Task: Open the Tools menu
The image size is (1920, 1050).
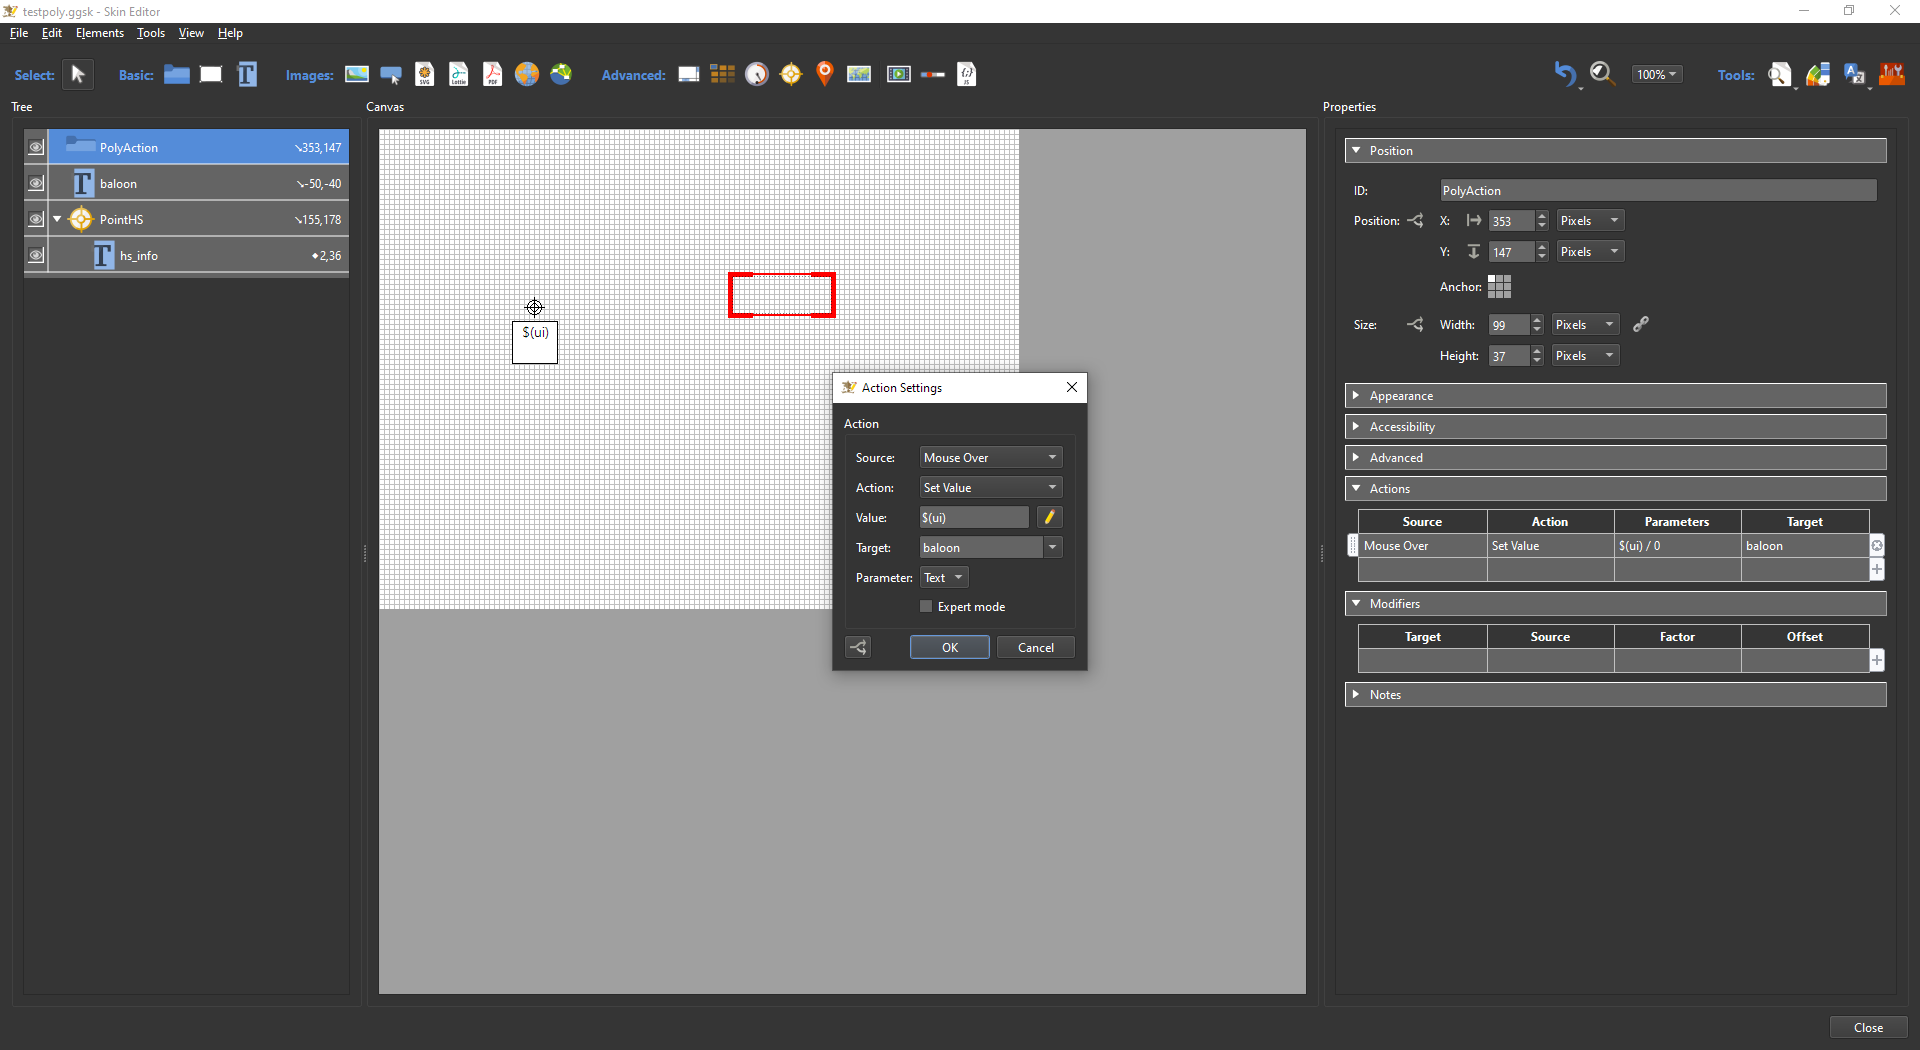Action: [x=151, y=33]
